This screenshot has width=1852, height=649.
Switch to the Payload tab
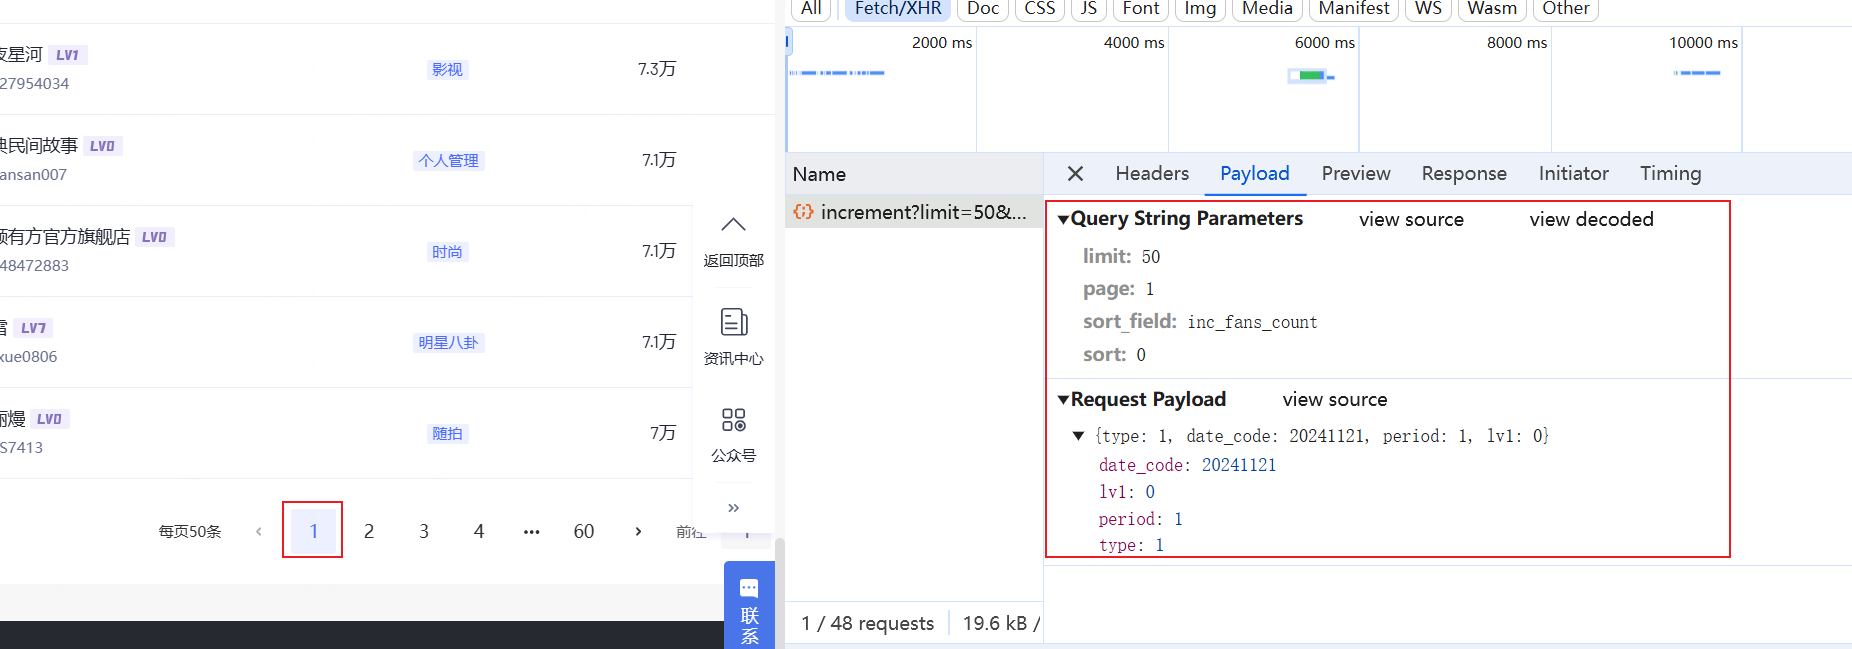coord(1254,174)
